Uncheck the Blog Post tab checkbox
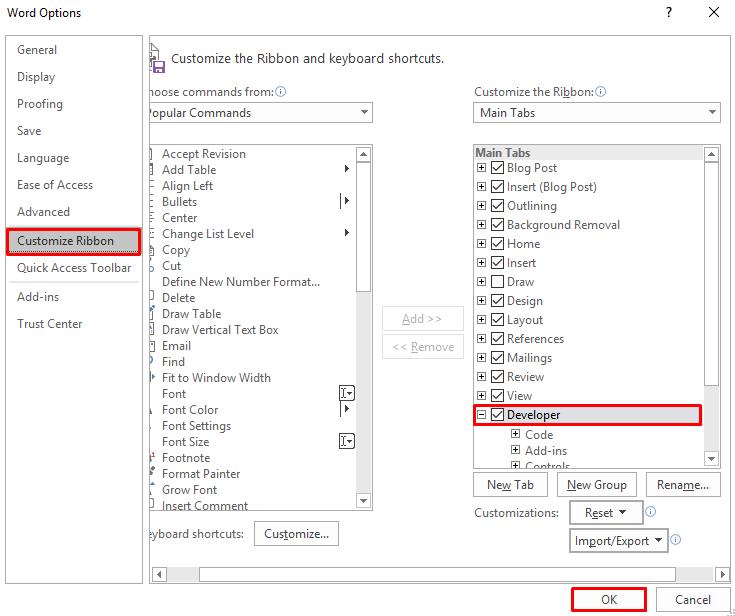The height and width of the screenshot is (616, 735). tap(497, 167)
